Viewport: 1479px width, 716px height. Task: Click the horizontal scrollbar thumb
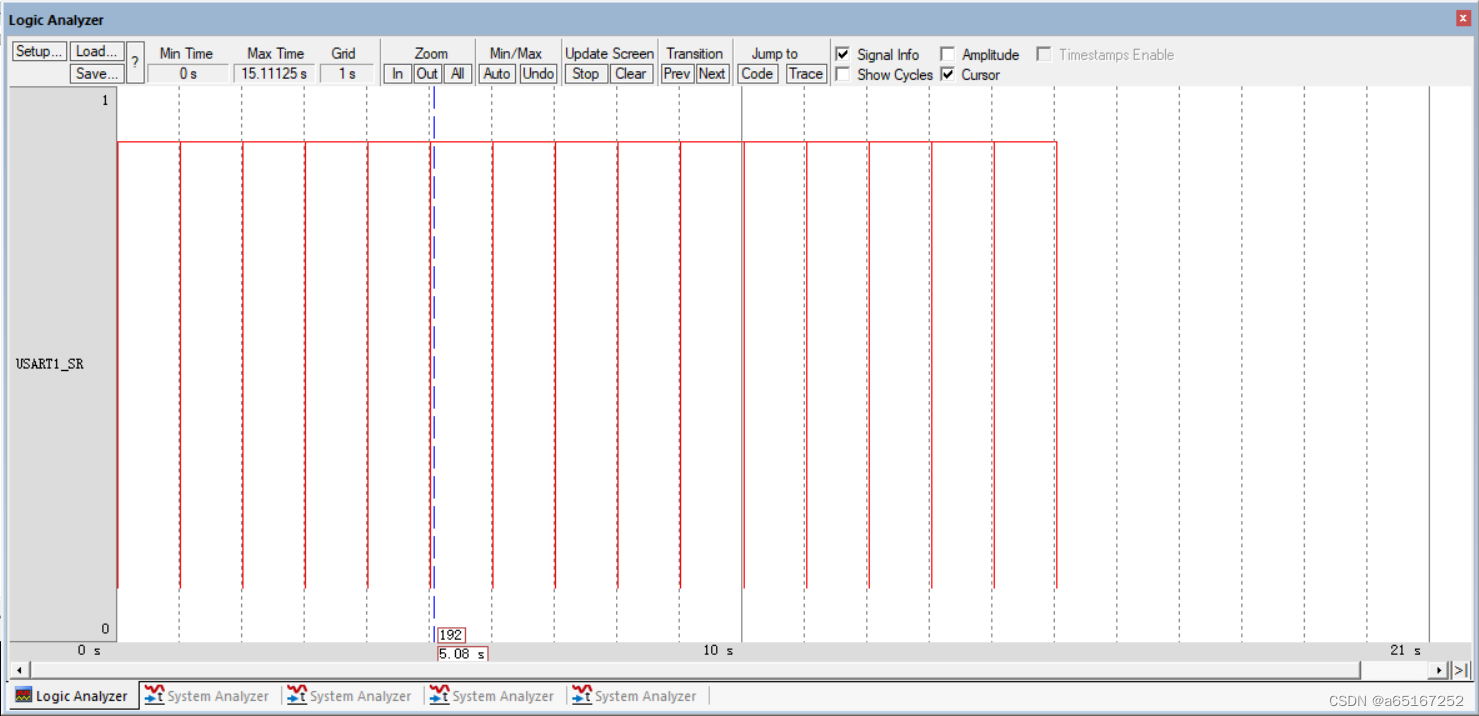[695, 670]
